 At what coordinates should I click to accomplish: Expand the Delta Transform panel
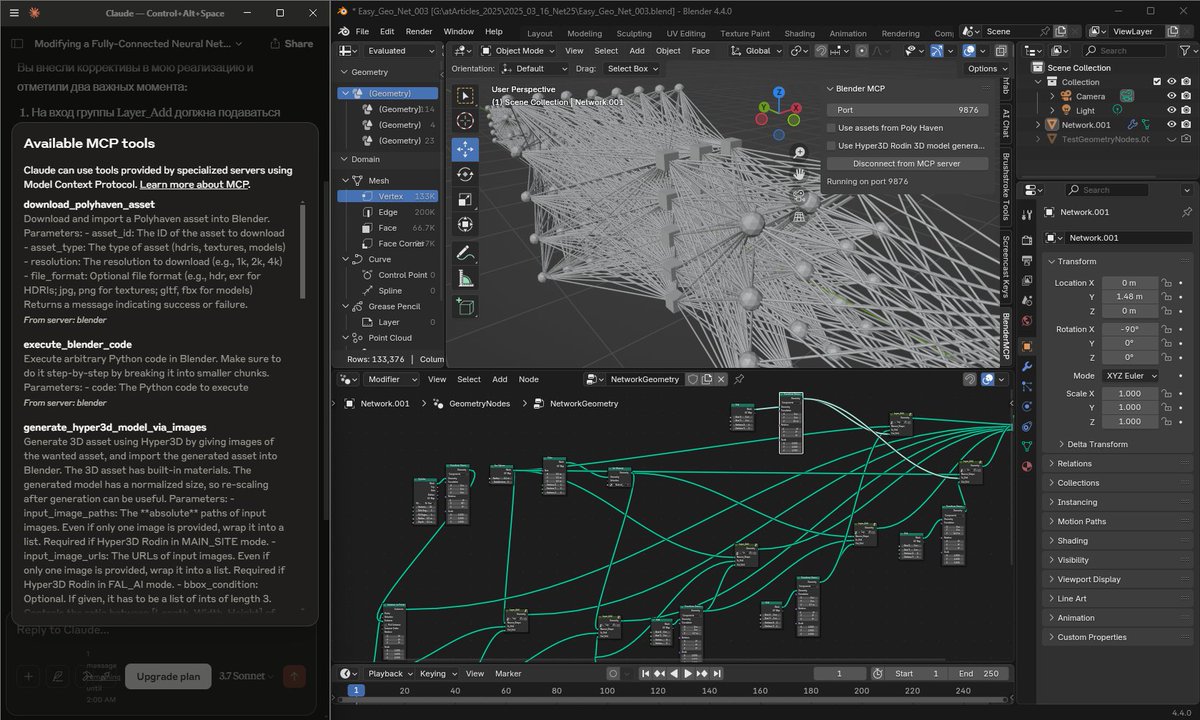point(1098,444)
